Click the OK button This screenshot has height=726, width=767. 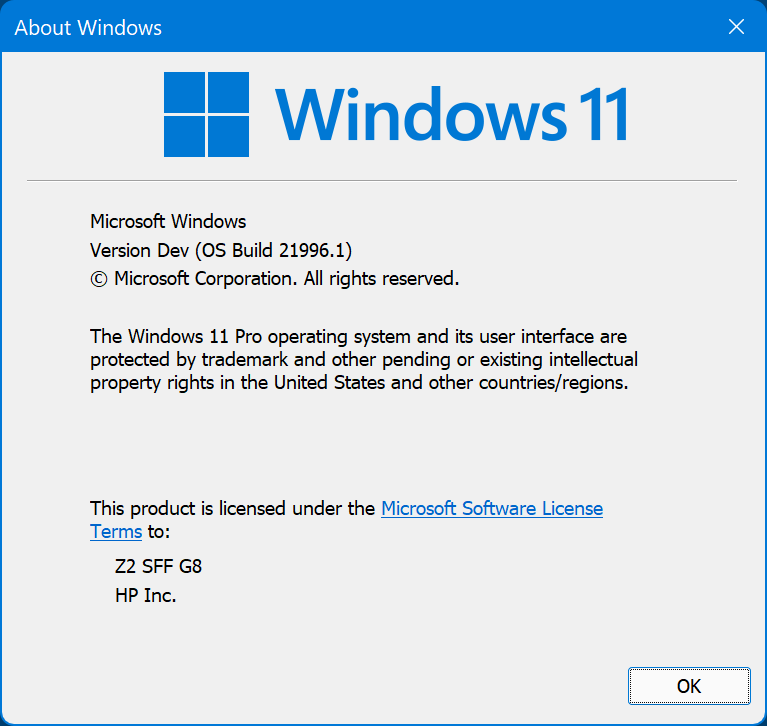click(689, 686)
